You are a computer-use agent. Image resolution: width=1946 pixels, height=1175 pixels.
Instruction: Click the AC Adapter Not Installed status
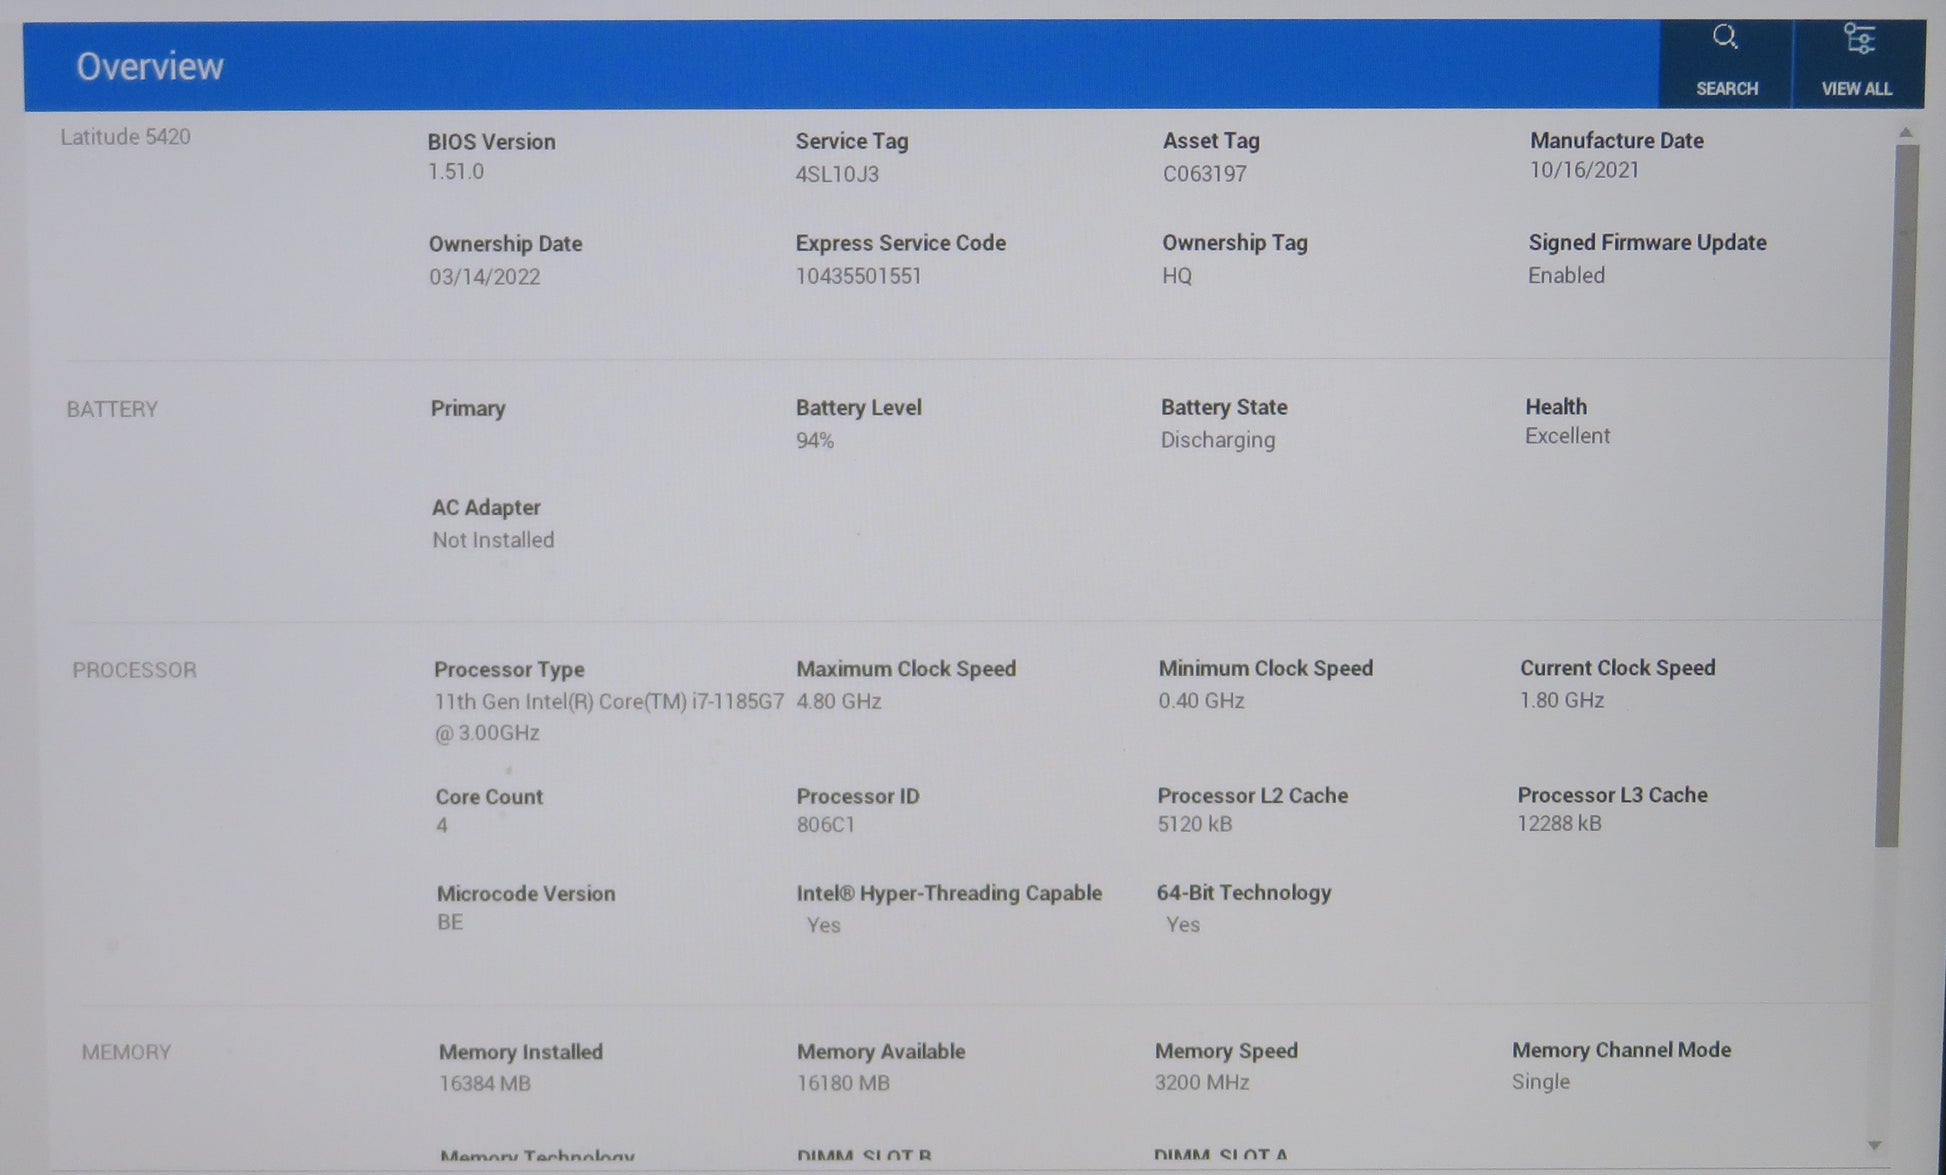493,540
